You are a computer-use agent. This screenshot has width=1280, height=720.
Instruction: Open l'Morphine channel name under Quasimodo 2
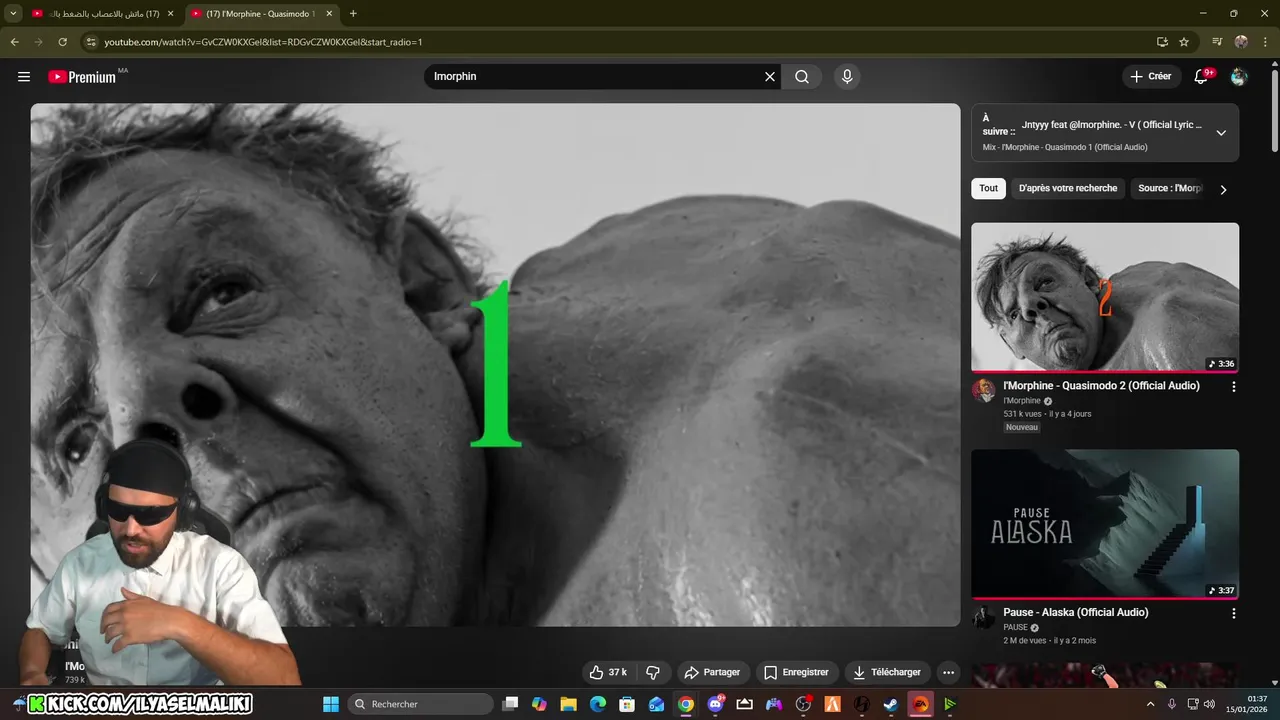point(1023,401)
